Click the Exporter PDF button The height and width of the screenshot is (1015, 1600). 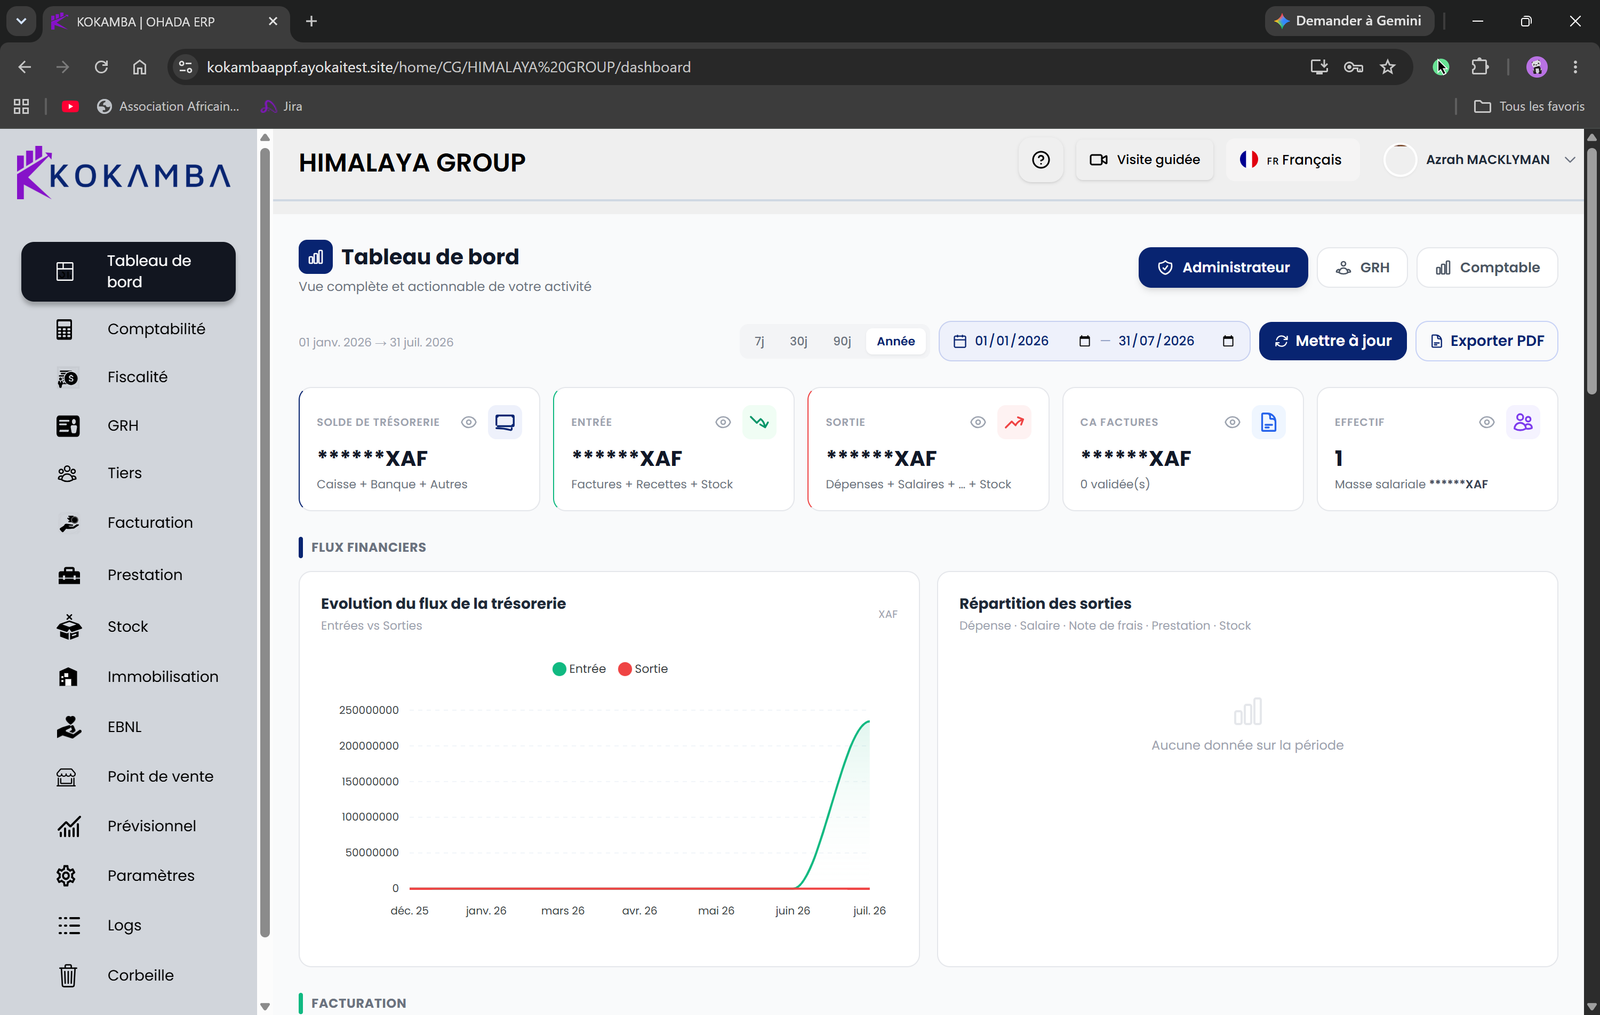(1487, 341)
